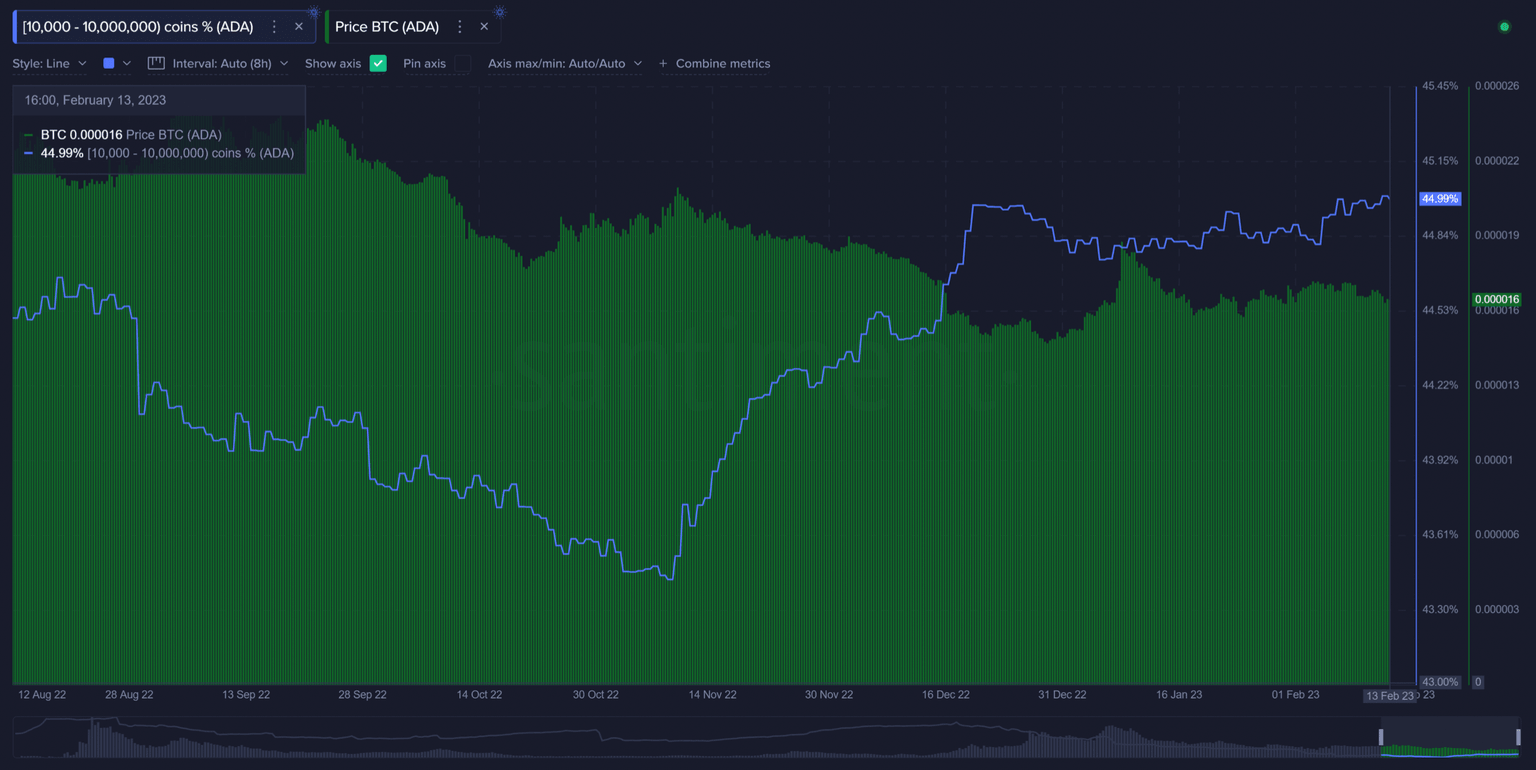Image resolution: width=1536 pixels, height=770 pixels.
Task: Click the sparkle icon beside Price BTC tab
Action: pyautogui.click(x=498, y=12)
